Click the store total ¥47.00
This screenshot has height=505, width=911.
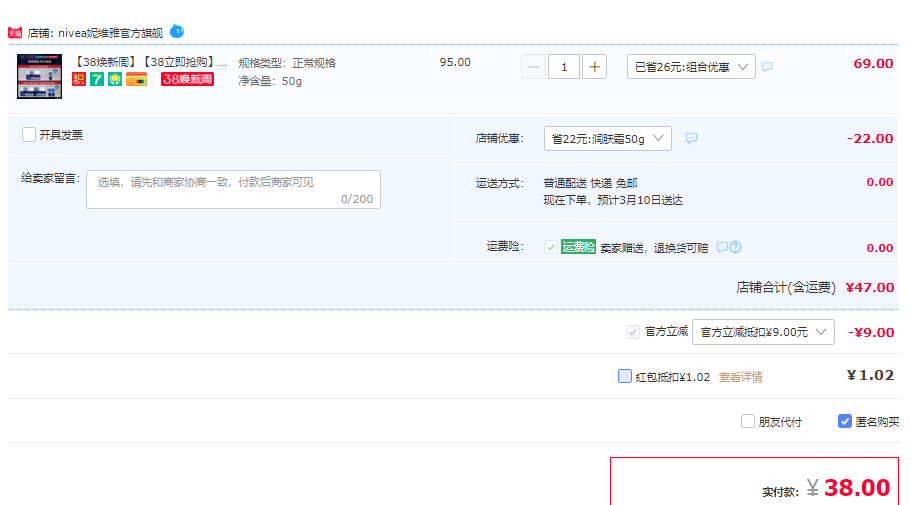[870, 287]
